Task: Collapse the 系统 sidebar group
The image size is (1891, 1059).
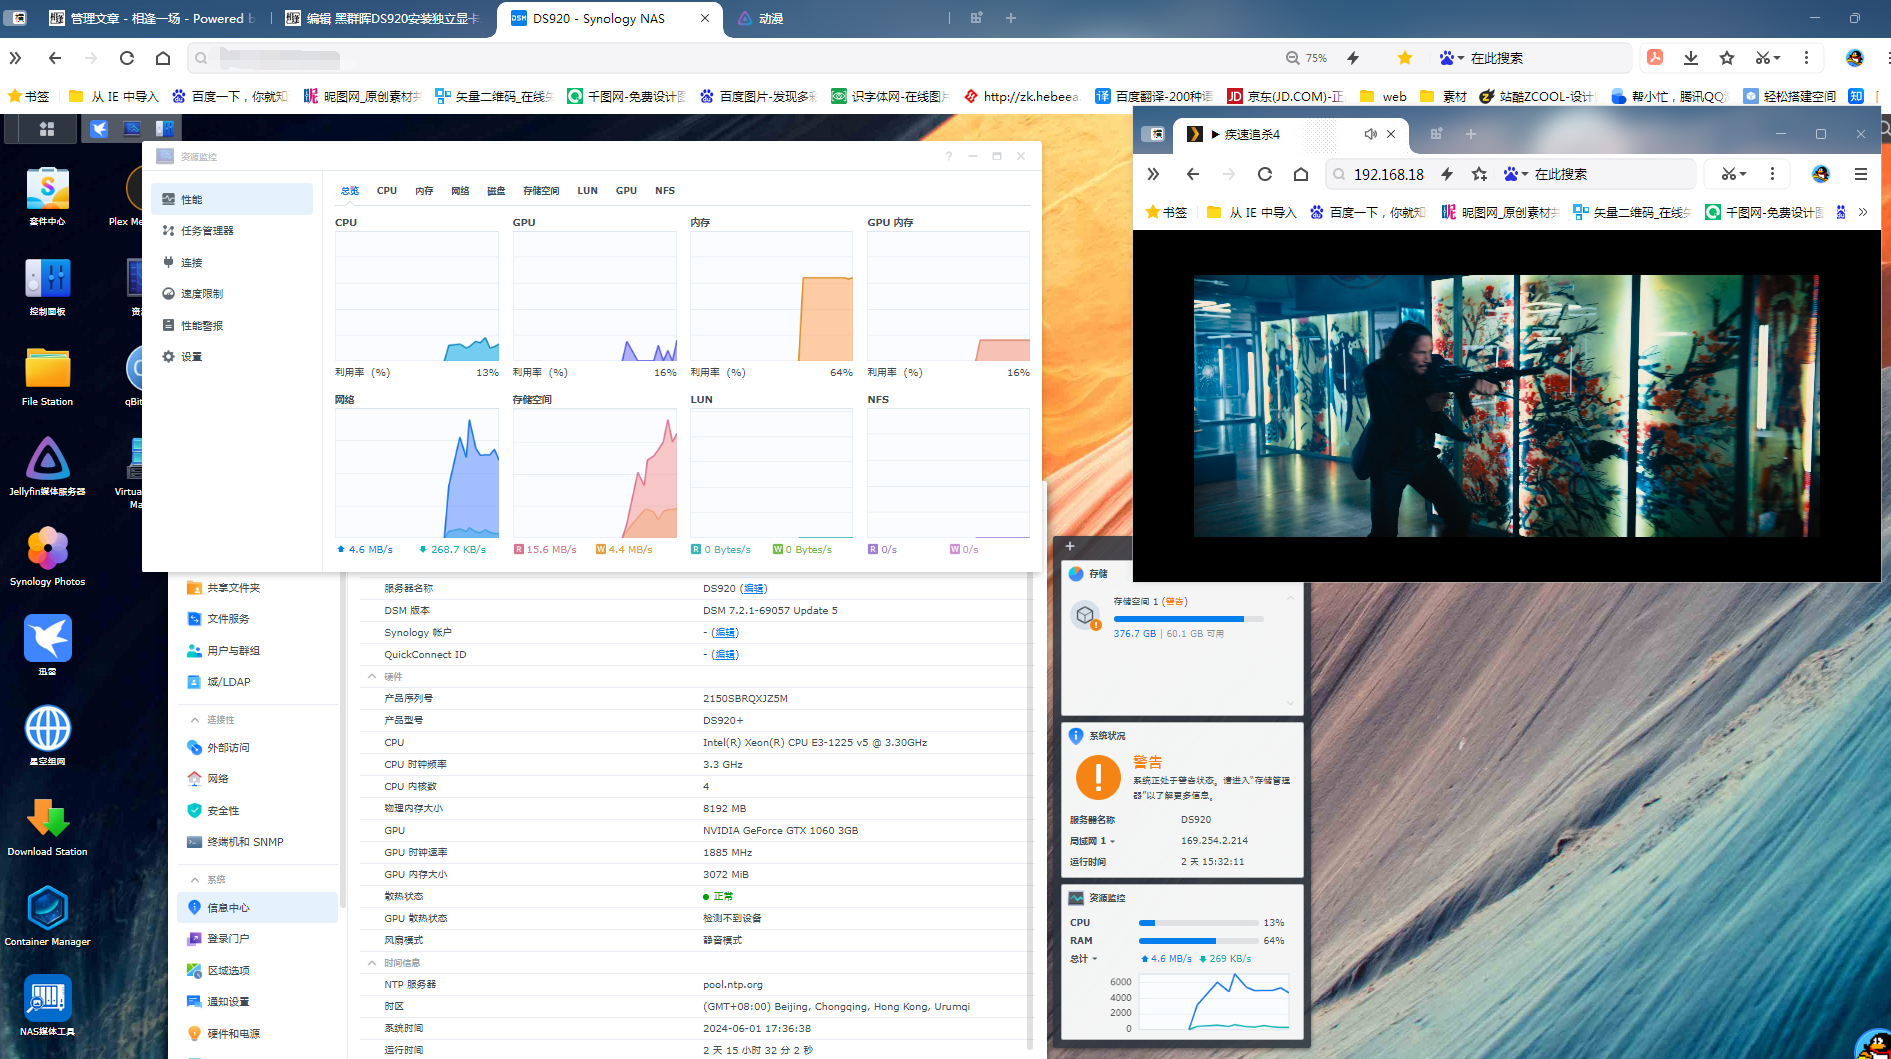Action: (x=194, y=880)
